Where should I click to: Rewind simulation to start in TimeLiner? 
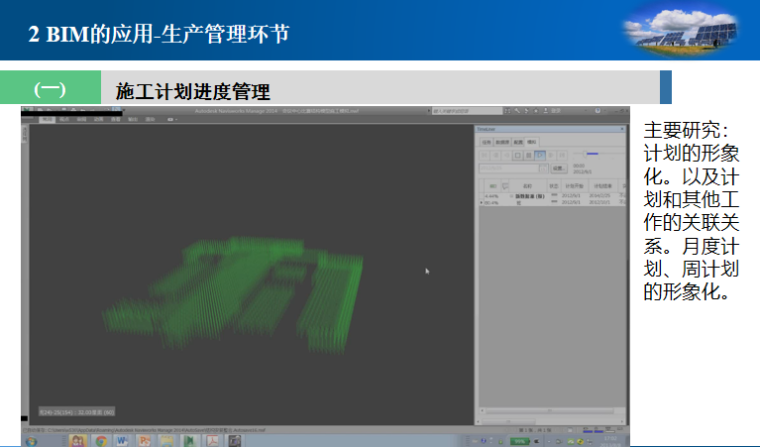[x=482, y=155]
